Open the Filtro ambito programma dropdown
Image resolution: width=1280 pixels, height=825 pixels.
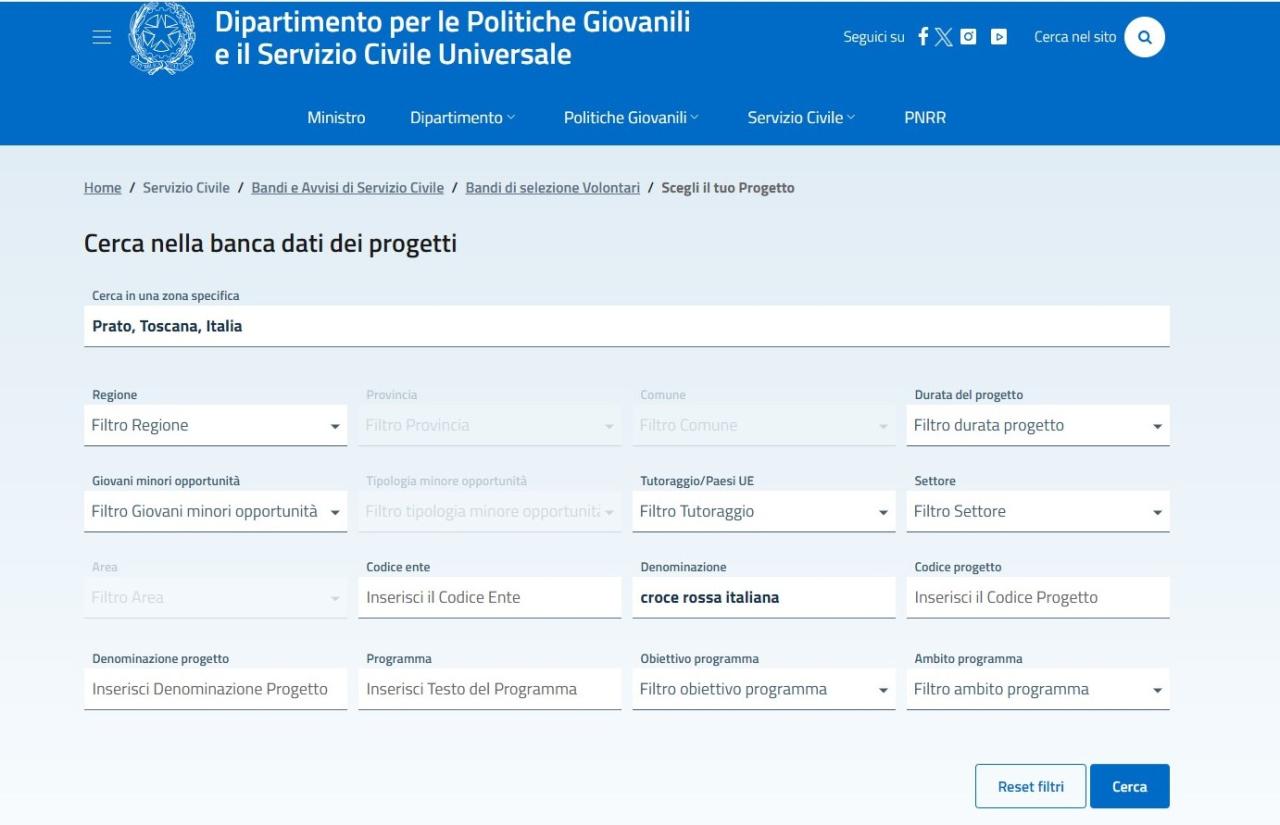[1038, 690]
